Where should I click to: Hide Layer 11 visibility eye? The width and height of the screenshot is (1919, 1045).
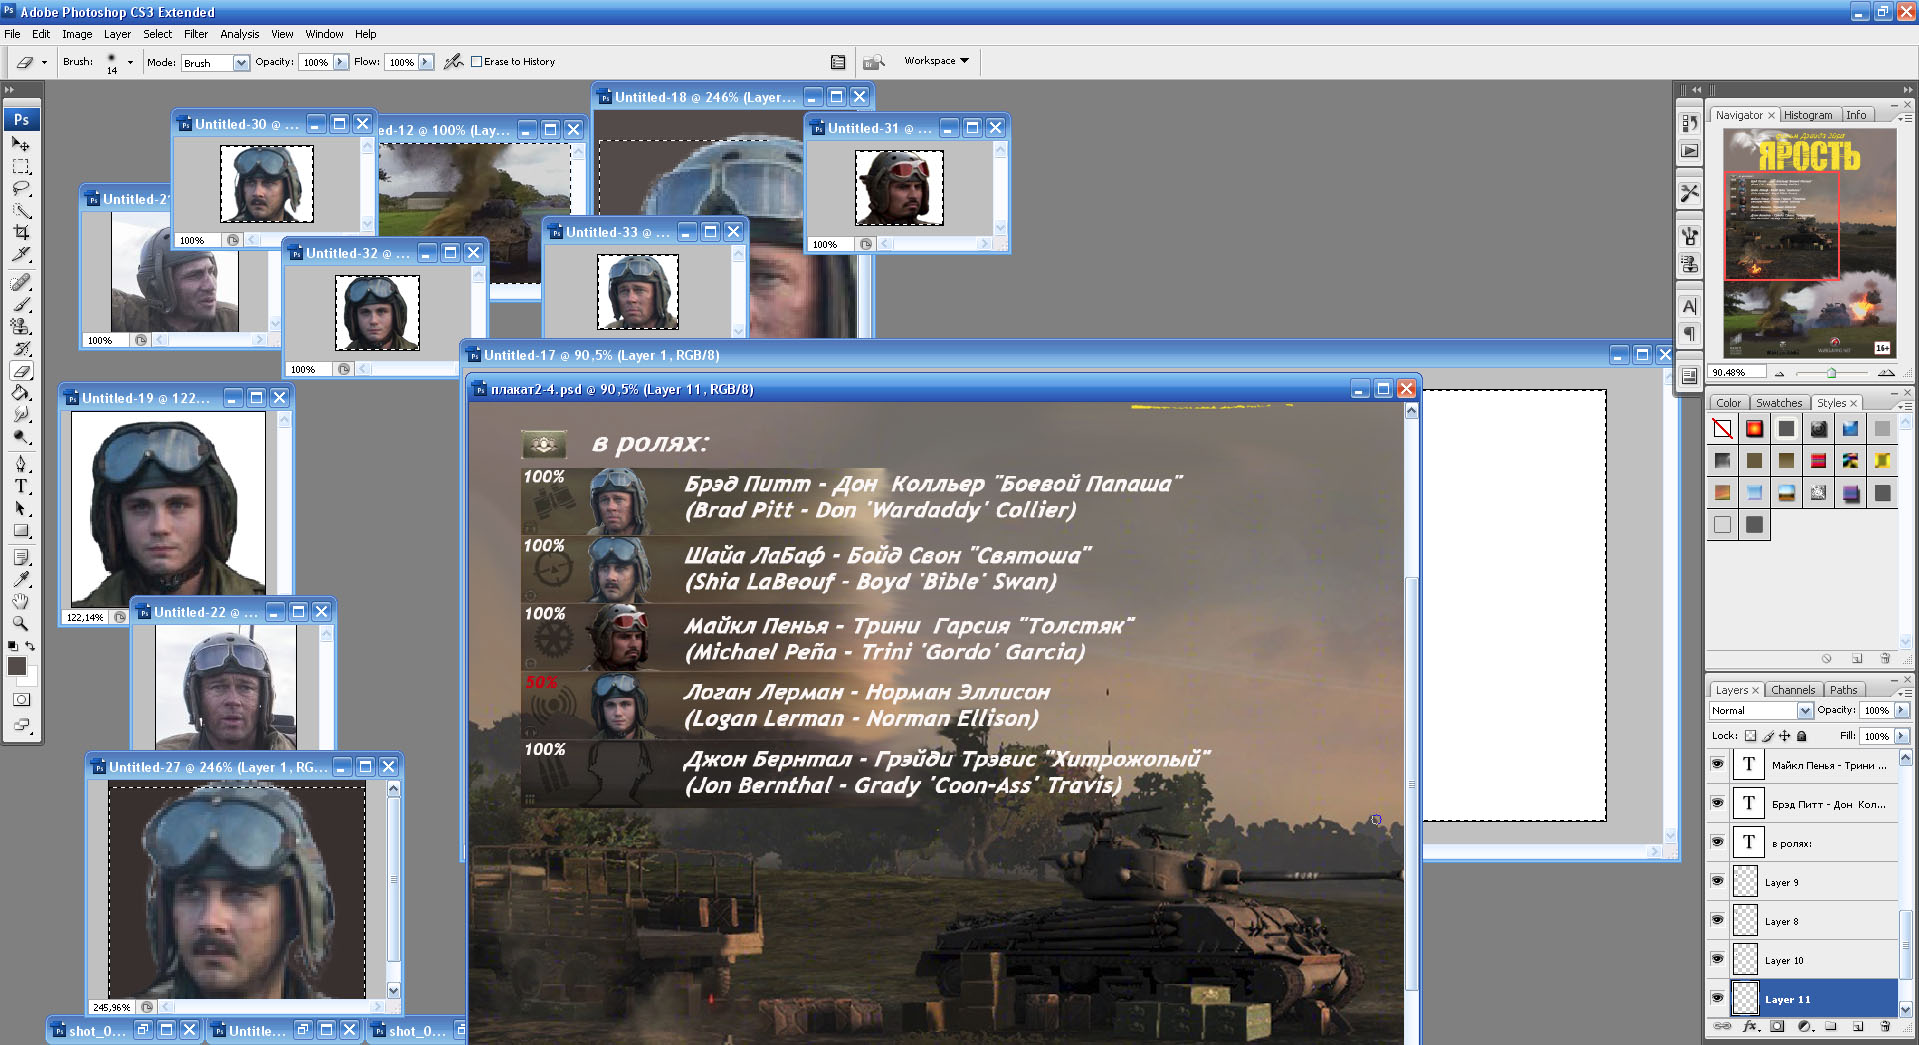tap(1718, 998)
